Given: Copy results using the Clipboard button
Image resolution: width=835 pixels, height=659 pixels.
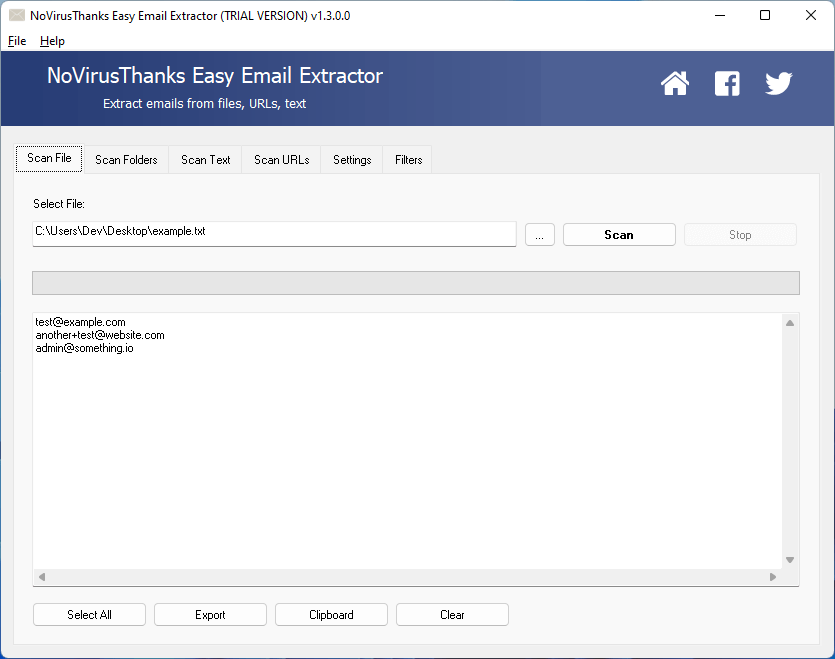Looking at the screenshot, I should coord(331,614).
